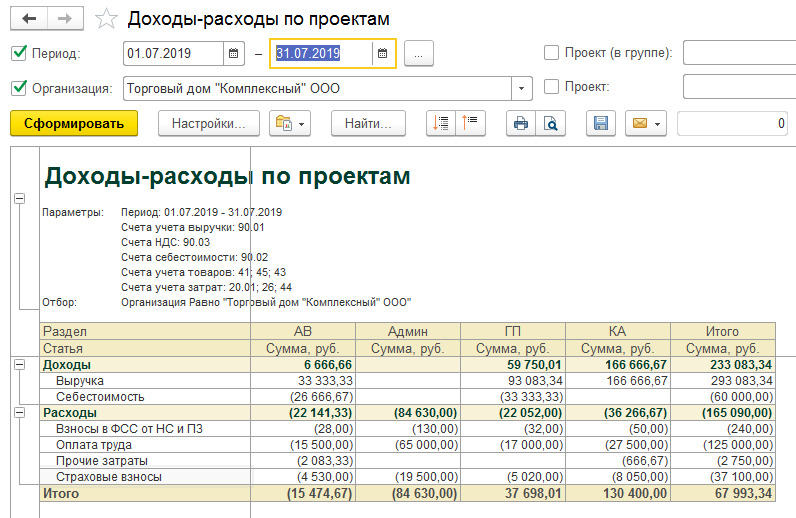The image size is (796, 518).
Task: Select cell 59 750,01 in Доходы row
Action: (513, 365)
